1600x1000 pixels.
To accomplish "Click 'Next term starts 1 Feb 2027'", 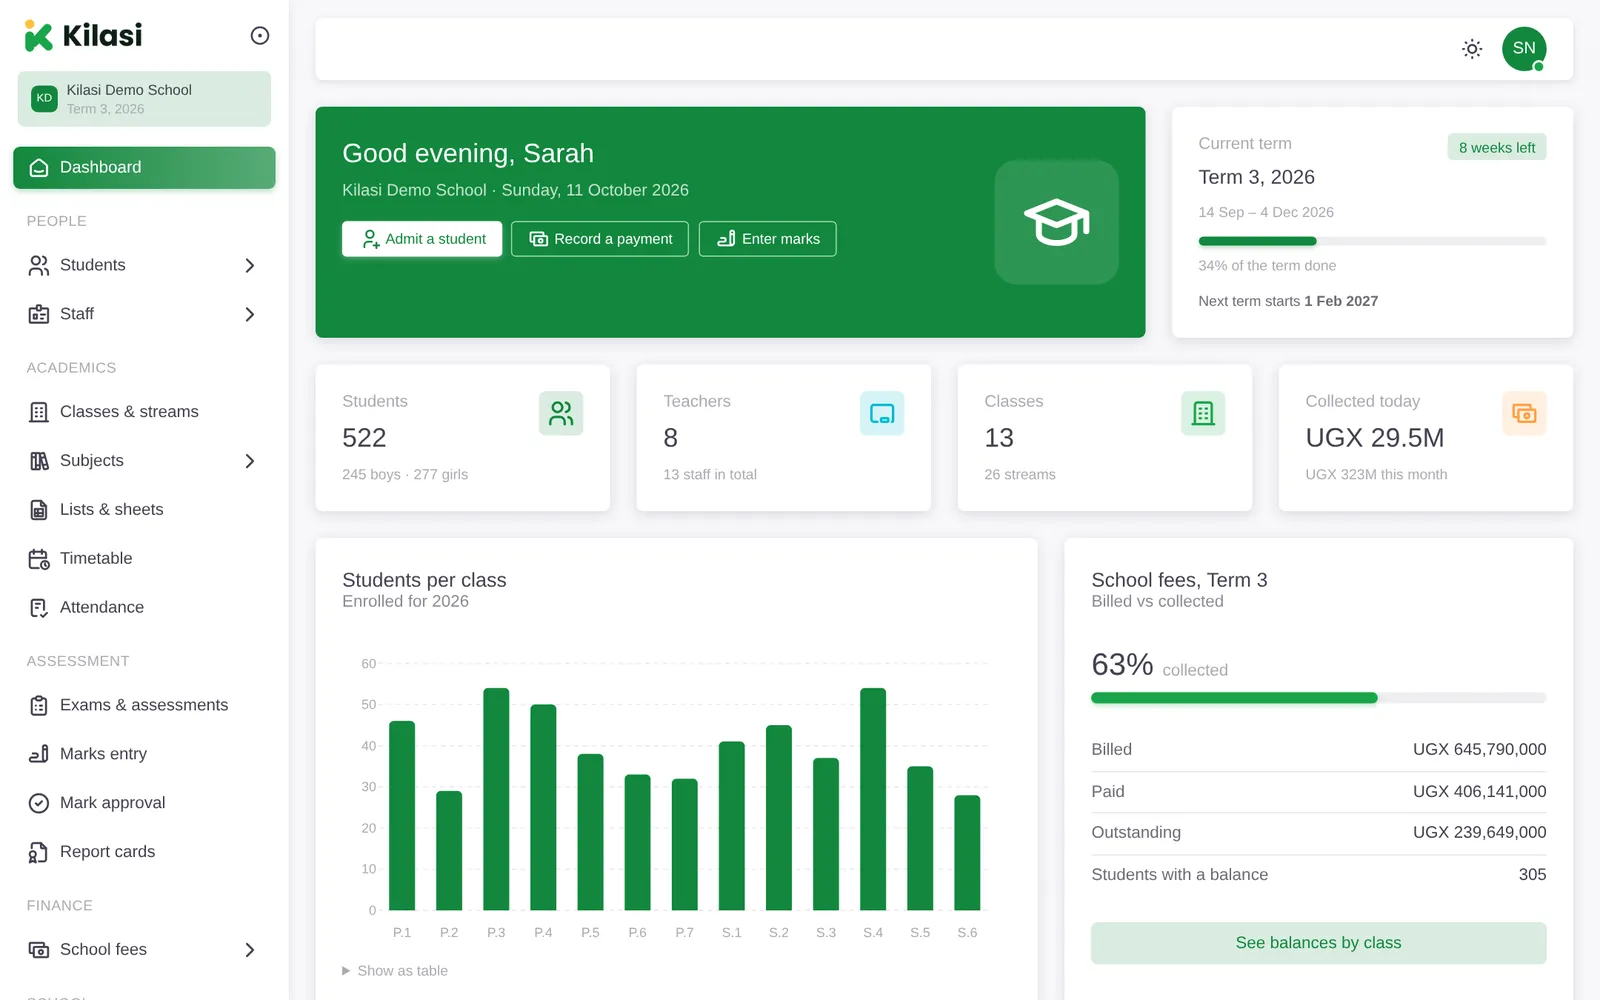I will [x=1288, y=301].
